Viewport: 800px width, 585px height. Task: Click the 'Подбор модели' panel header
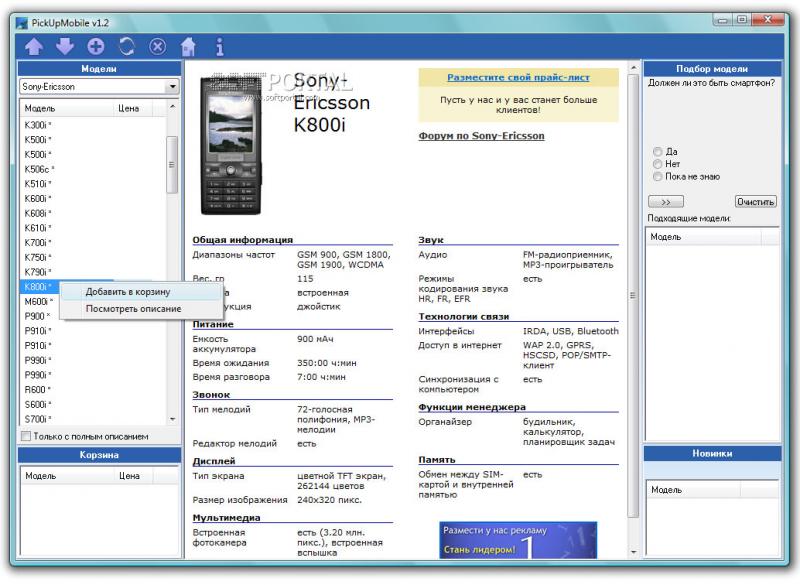click(712, 69)
